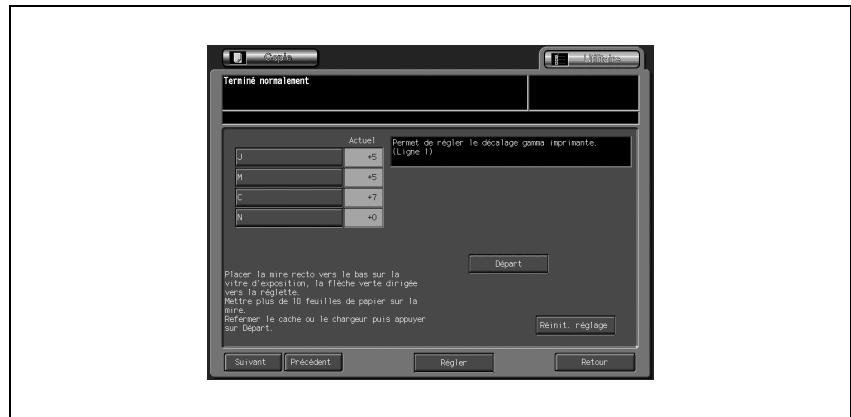851x417 pixels.
Task: Click the M current value +5
Action: [x=364, y=178]
